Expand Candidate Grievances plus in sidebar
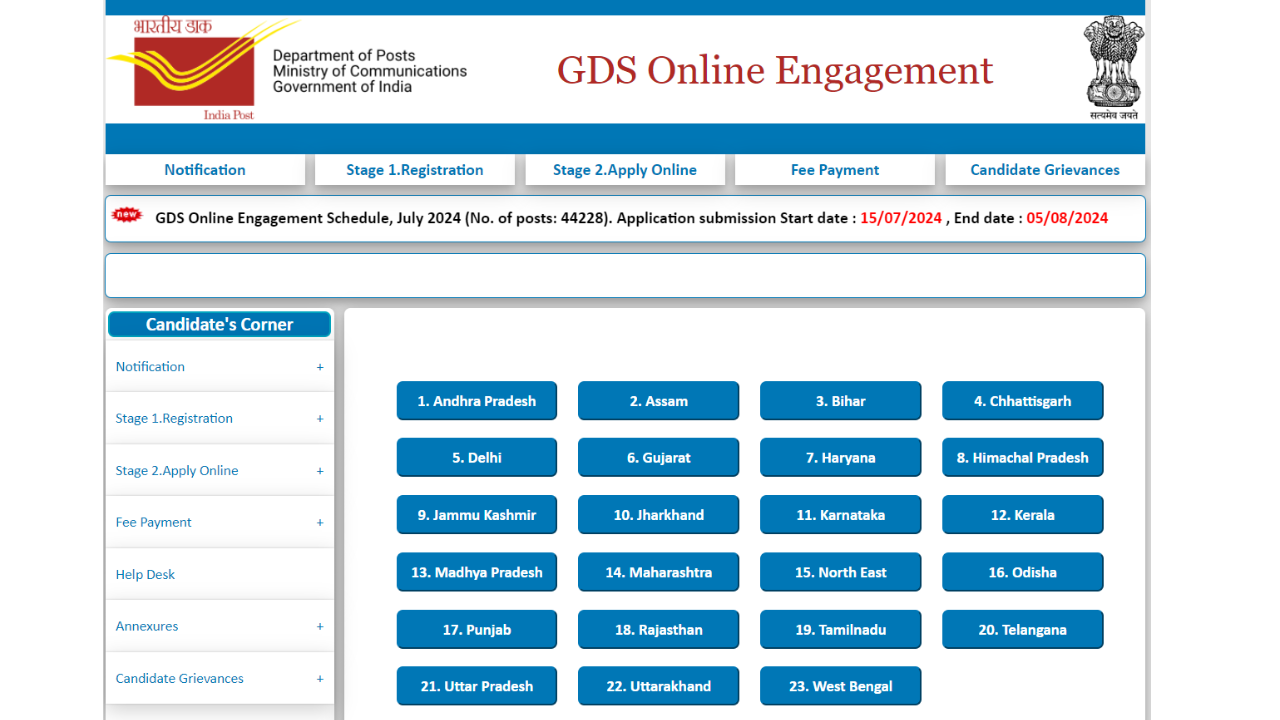The width and height of the screenshot is (1280, 720). click(x=320, y=679)
